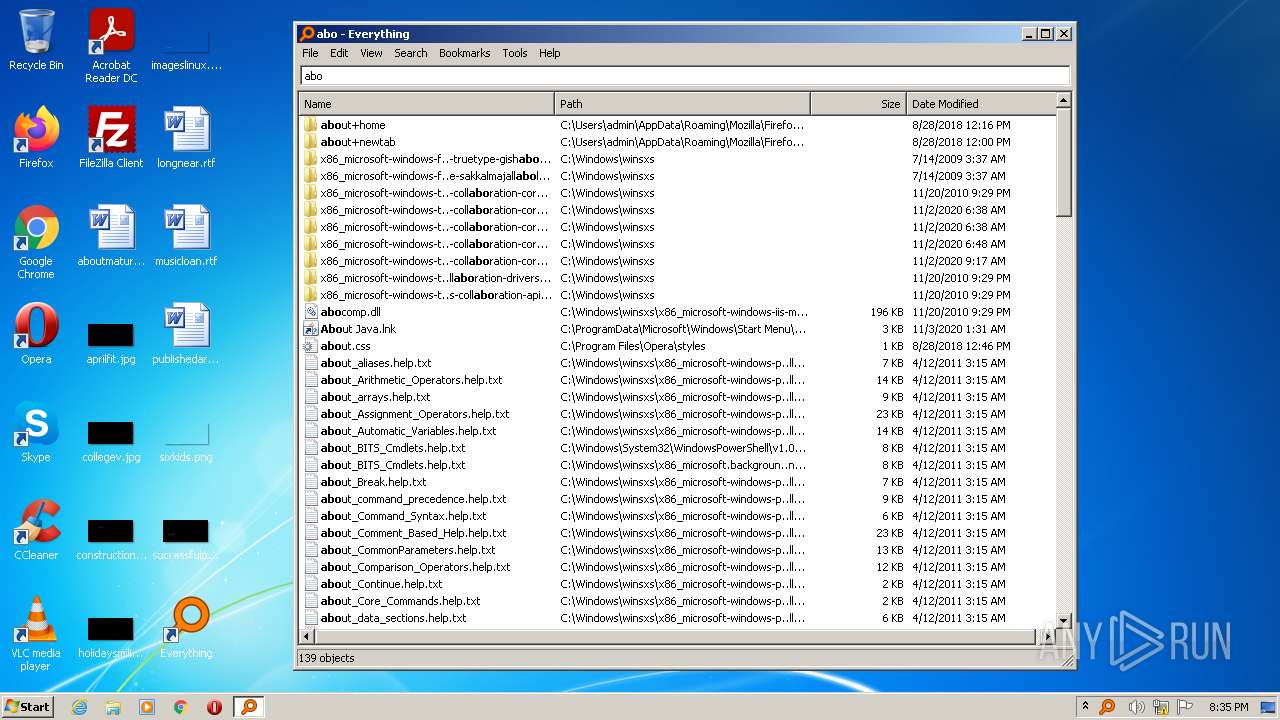Open Opera desktop shortcut
The height and width of the screenshot is (720, 1280).
(36, 334)
